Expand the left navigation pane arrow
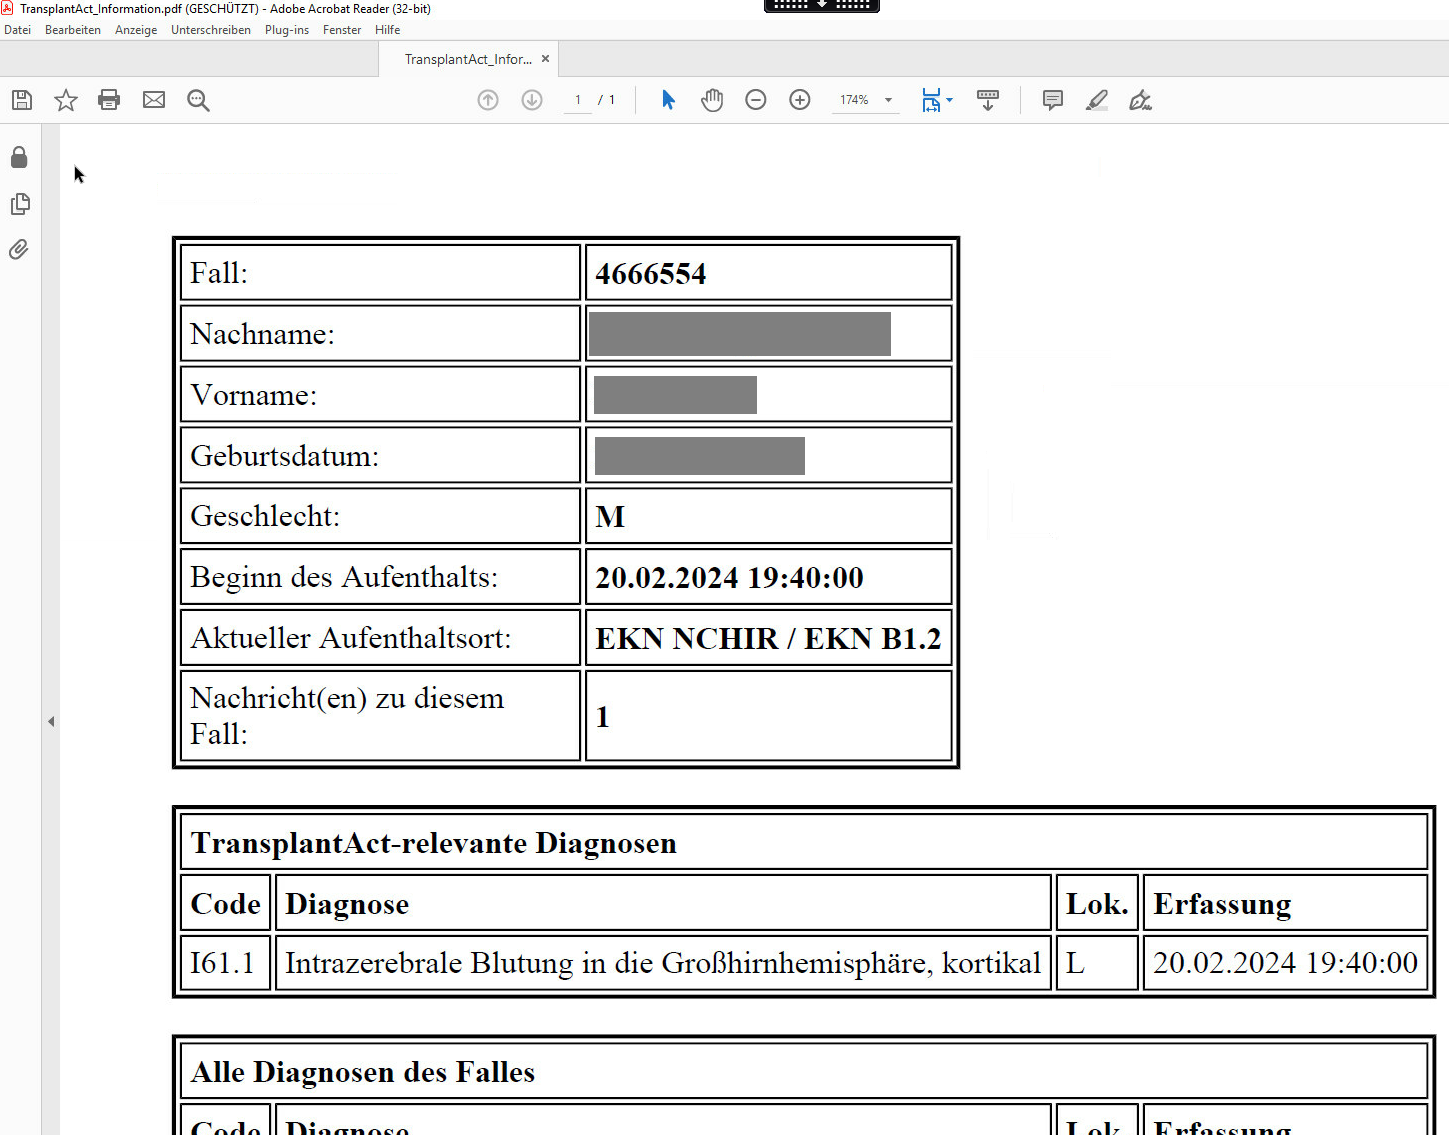 (x=51, y=721)
